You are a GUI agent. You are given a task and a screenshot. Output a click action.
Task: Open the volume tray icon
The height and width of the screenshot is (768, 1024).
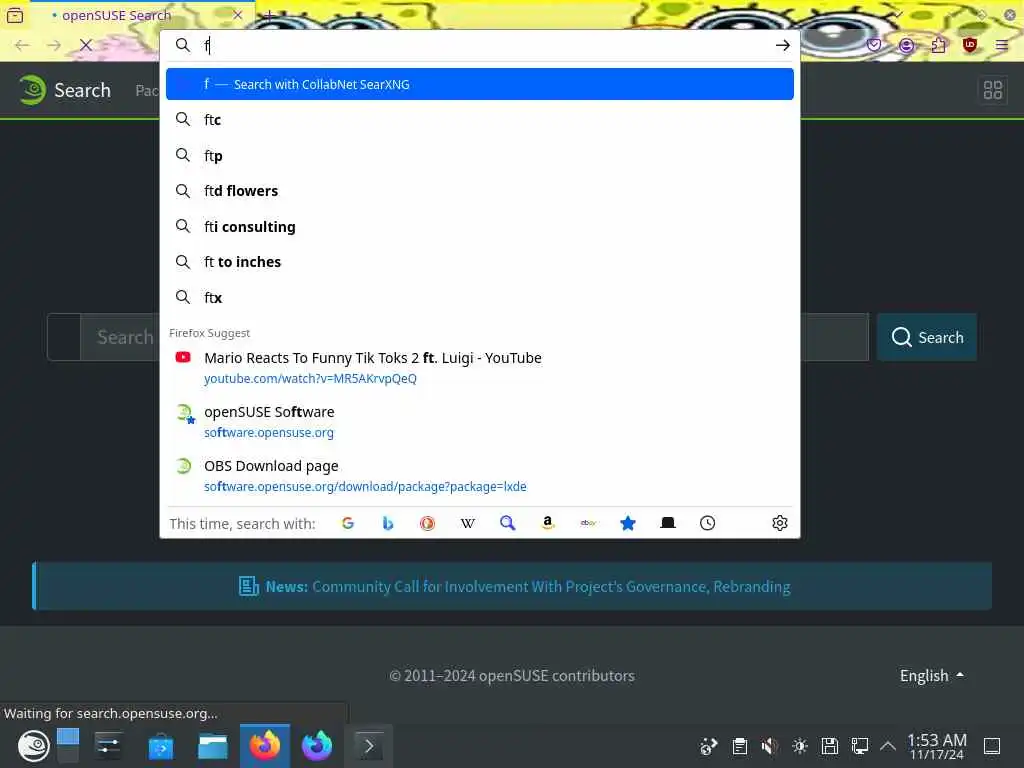coord(769,746)
